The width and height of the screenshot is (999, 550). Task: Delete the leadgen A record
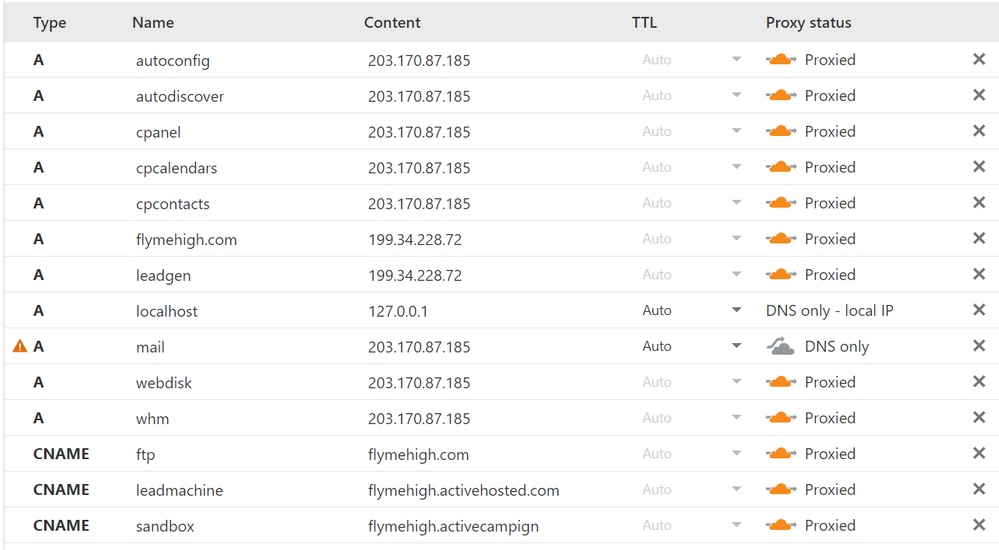tap(979, 275)
